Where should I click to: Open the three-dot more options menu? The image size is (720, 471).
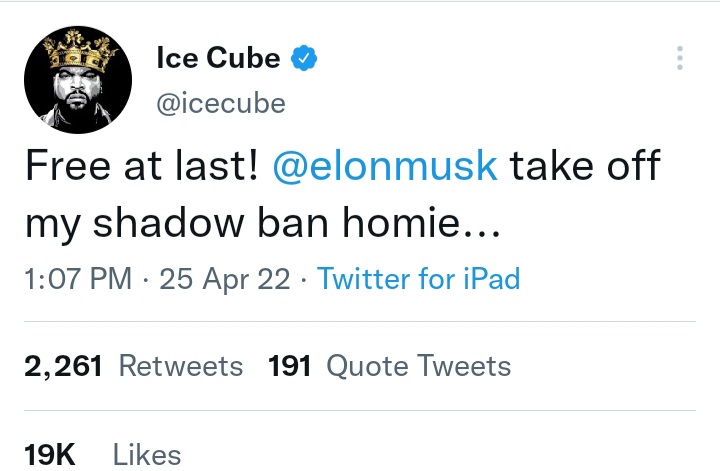tap(680, 58)
